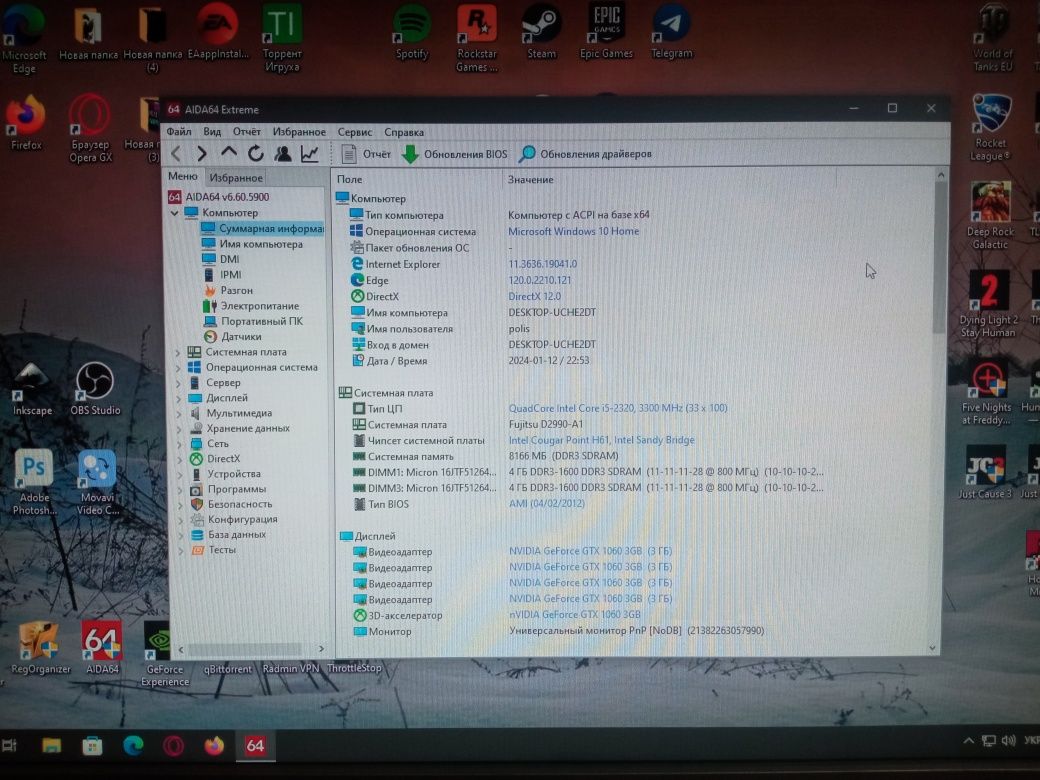This screenshot has height=780, width=1040.
Task: Open the Intel Cougar Point H61 chipset link
Action: [601, 440]
